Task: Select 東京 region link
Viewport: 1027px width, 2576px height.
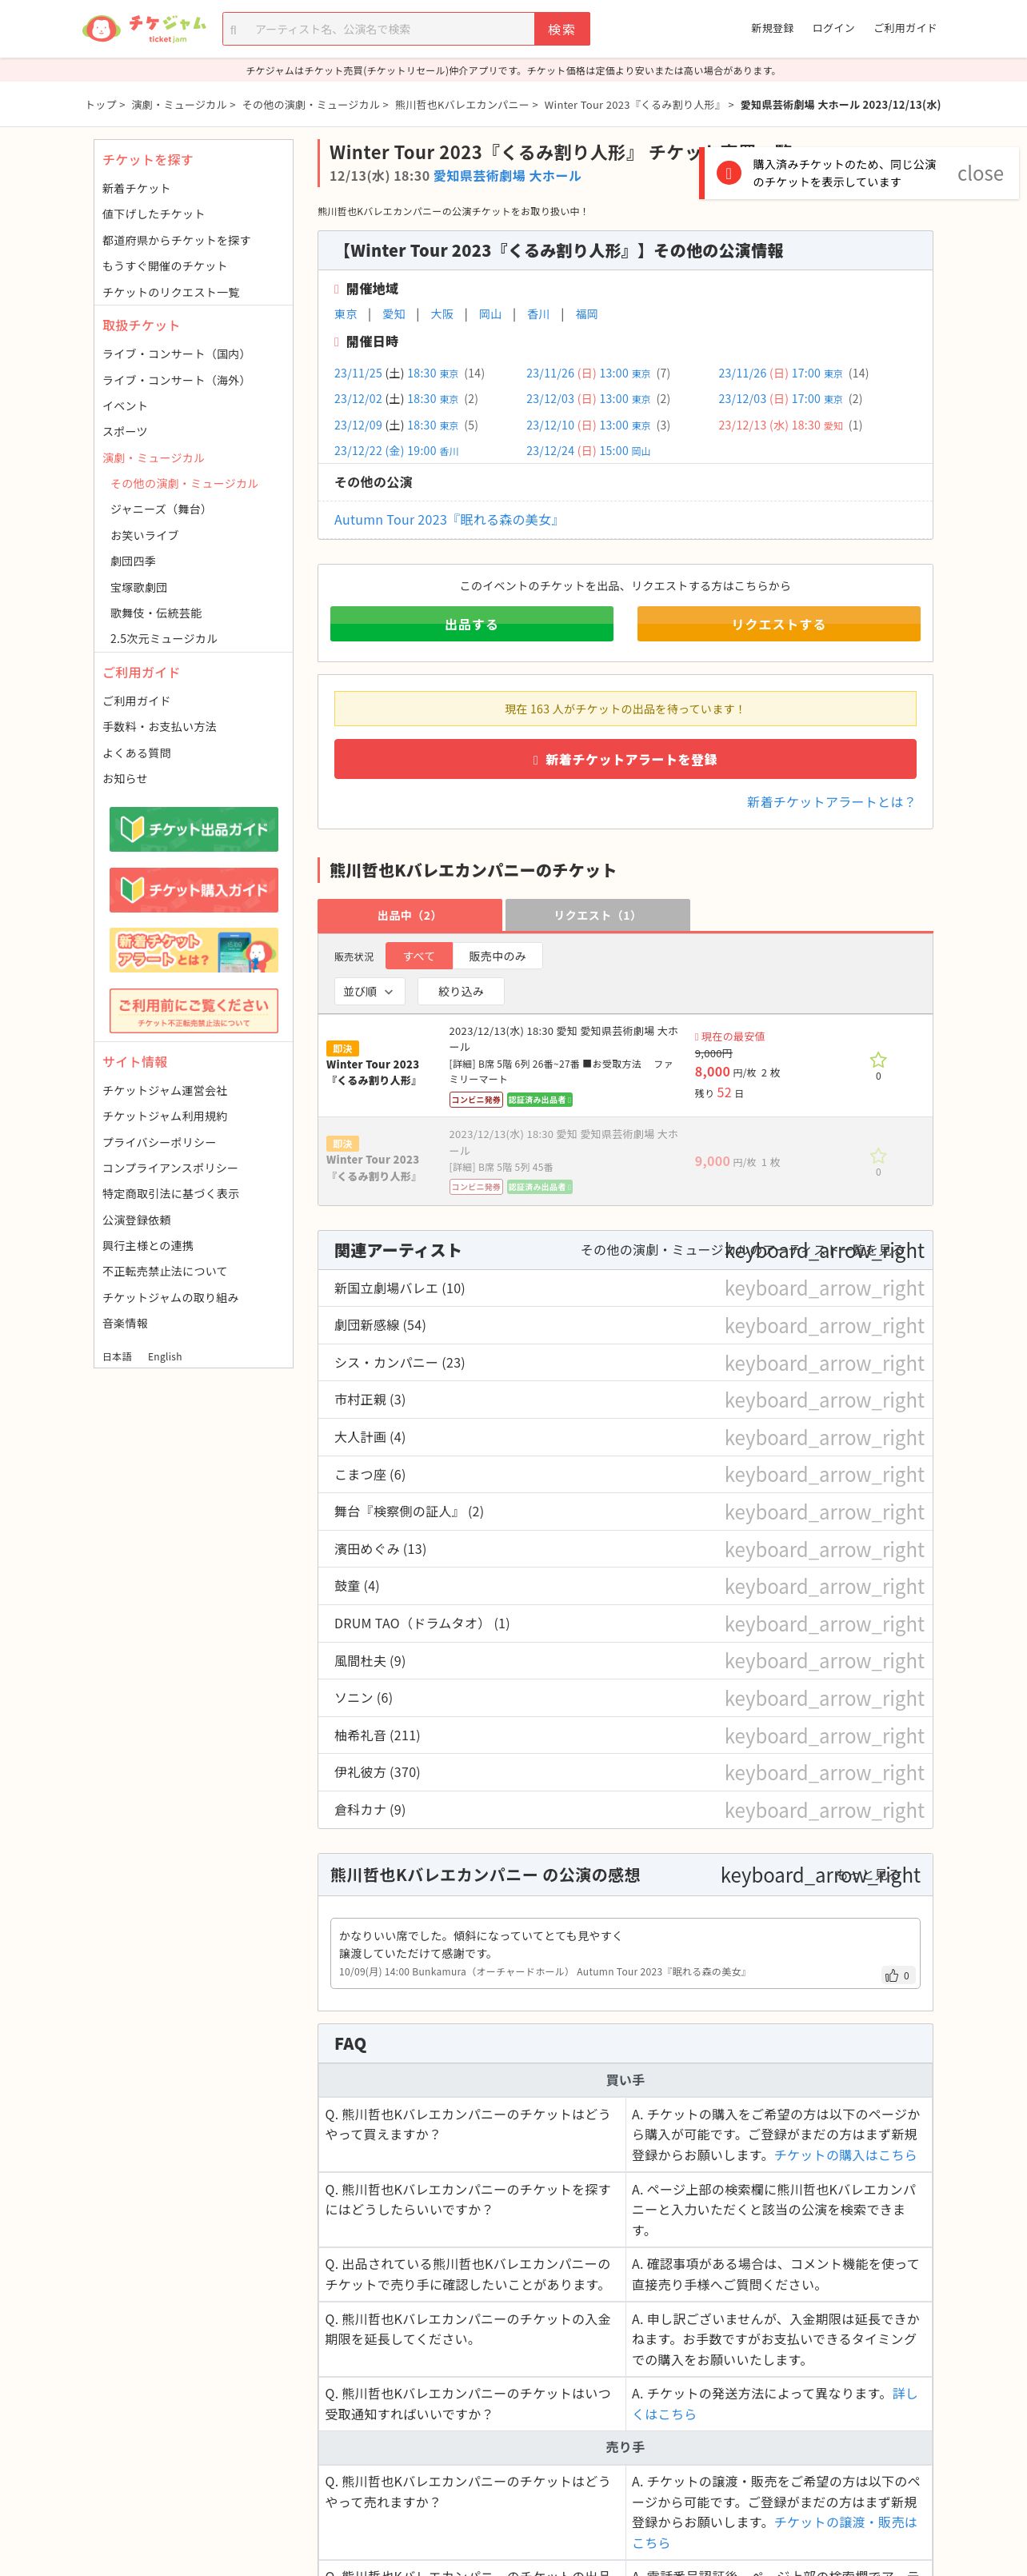Action: [x=345, y=314]
